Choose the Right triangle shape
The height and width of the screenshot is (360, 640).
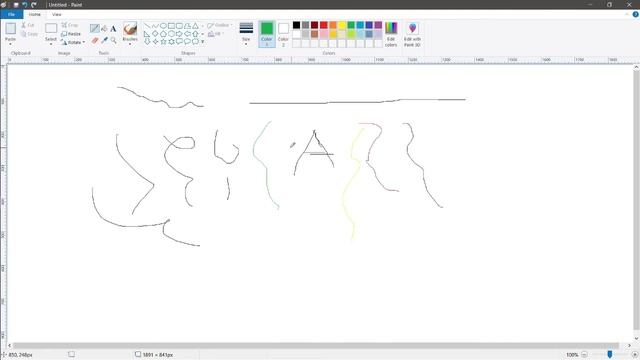point(147,33)
